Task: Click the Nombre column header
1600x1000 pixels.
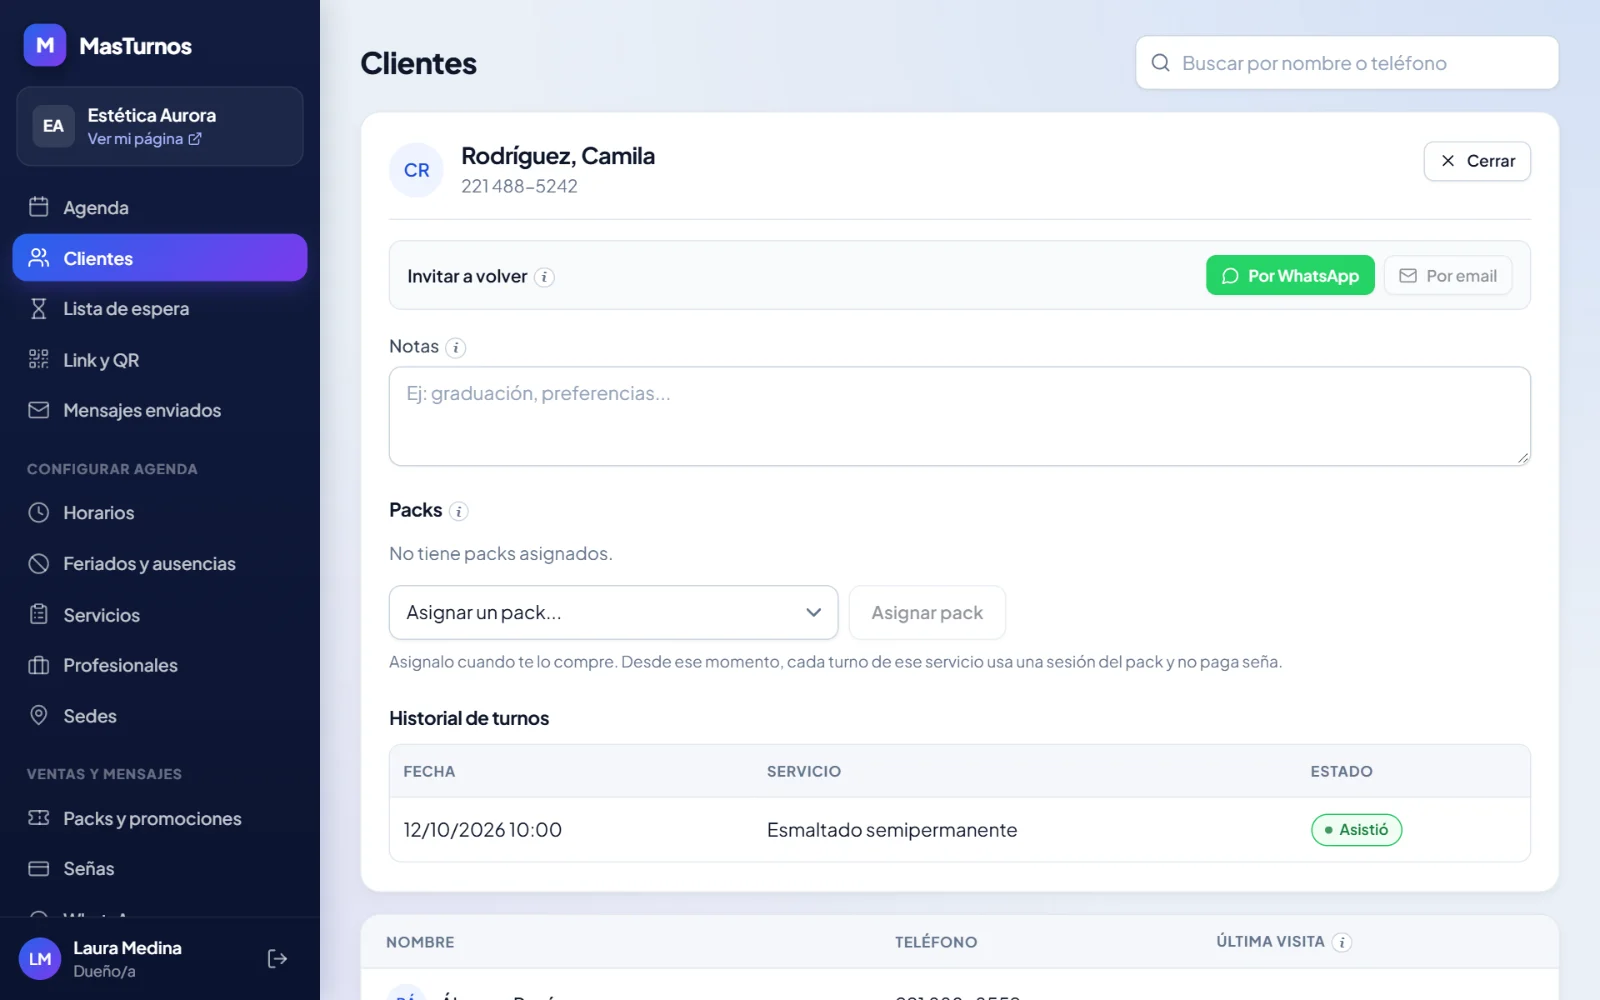Action: click(420, 942)
